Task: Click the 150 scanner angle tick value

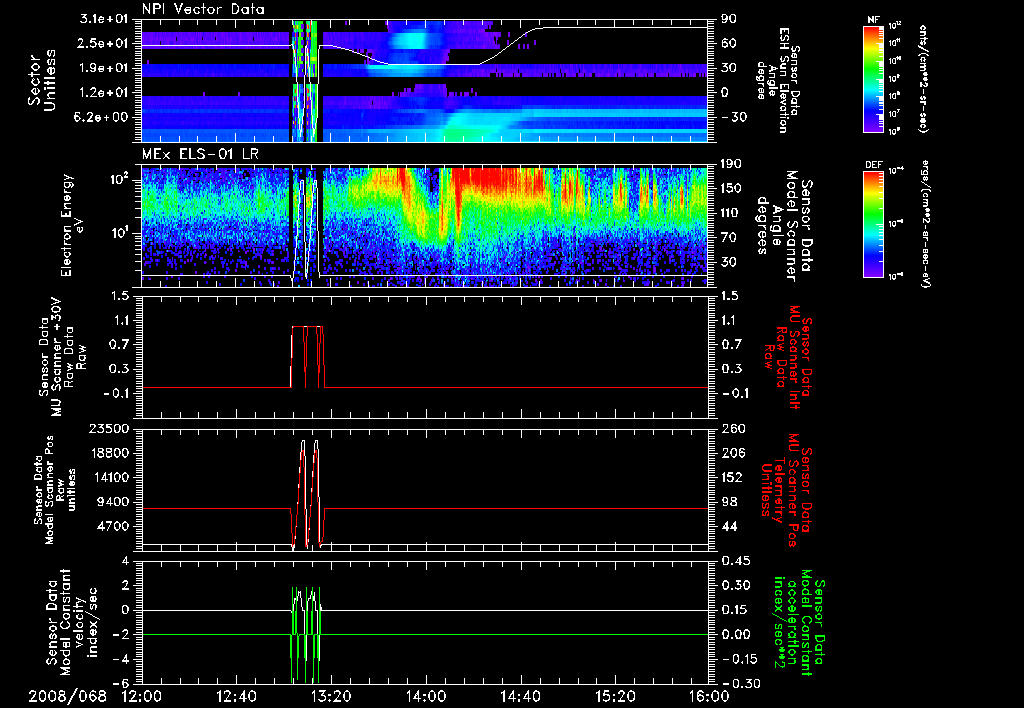Action: [730, 189]
